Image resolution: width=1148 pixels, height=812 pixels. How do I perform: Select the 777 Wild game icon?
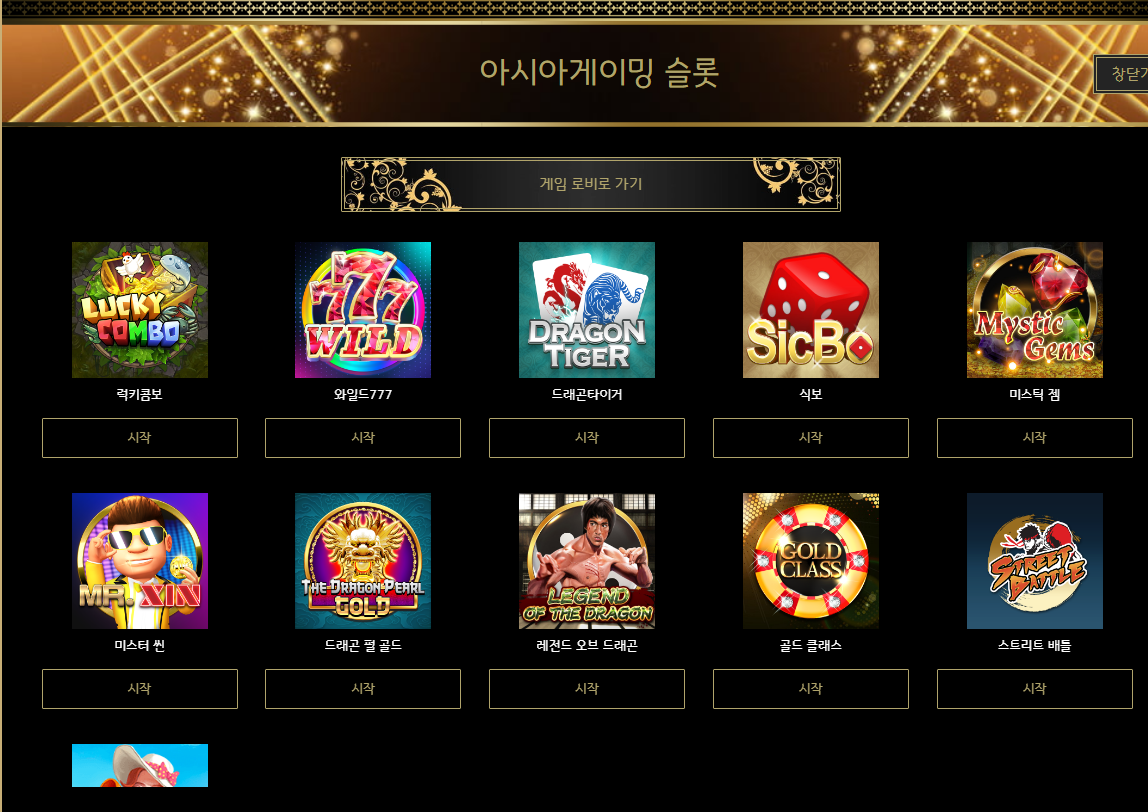click(x=363, y=310)
